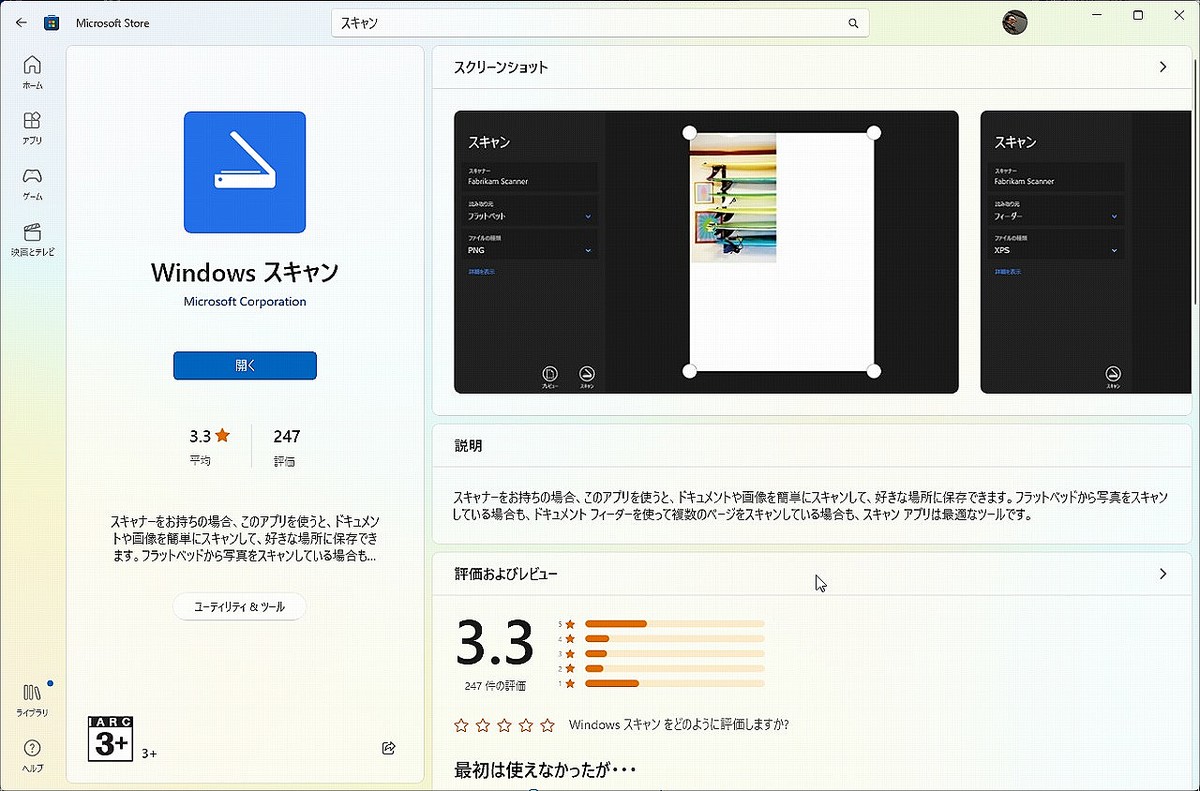Open ライブラリ (Library) from sidebar
The height and width of the screenshot is (791, 1200).
coord(32,699)
